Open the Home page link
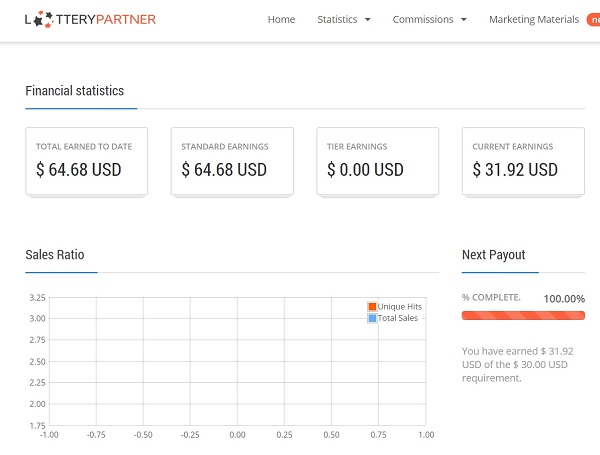600x455 pixels. 281,19
